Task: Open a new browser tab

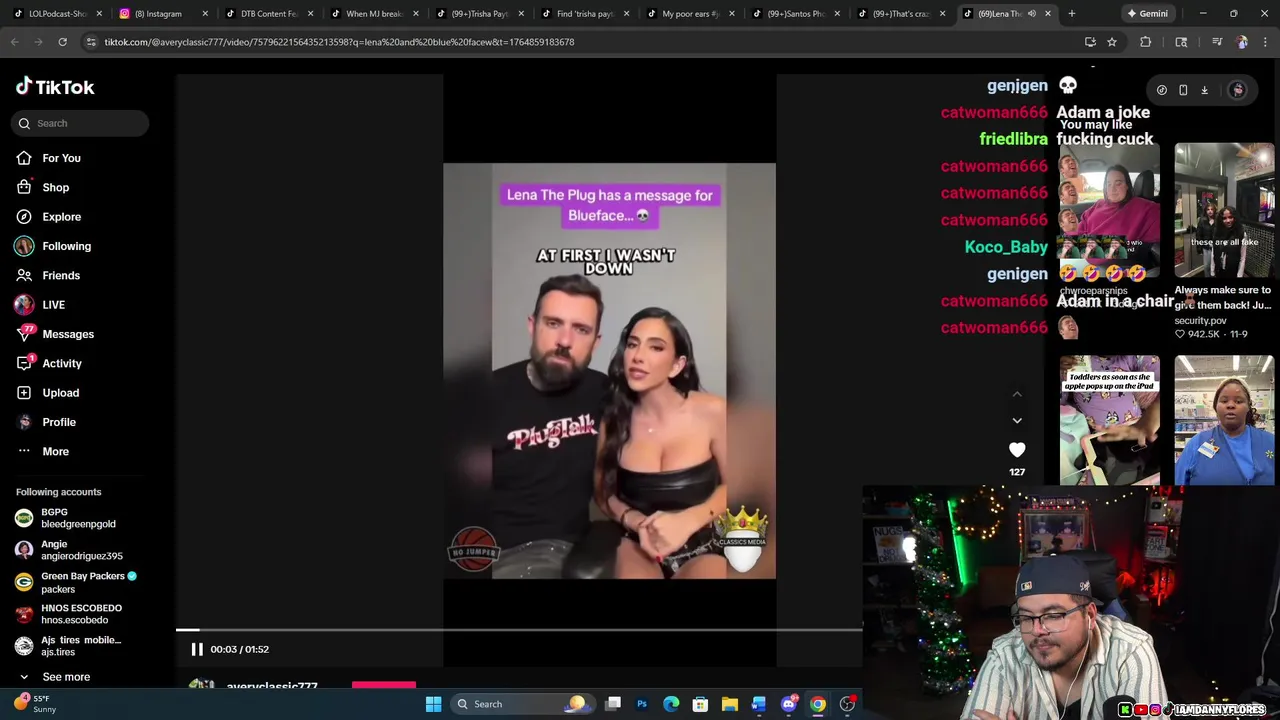Action: 1072,14
